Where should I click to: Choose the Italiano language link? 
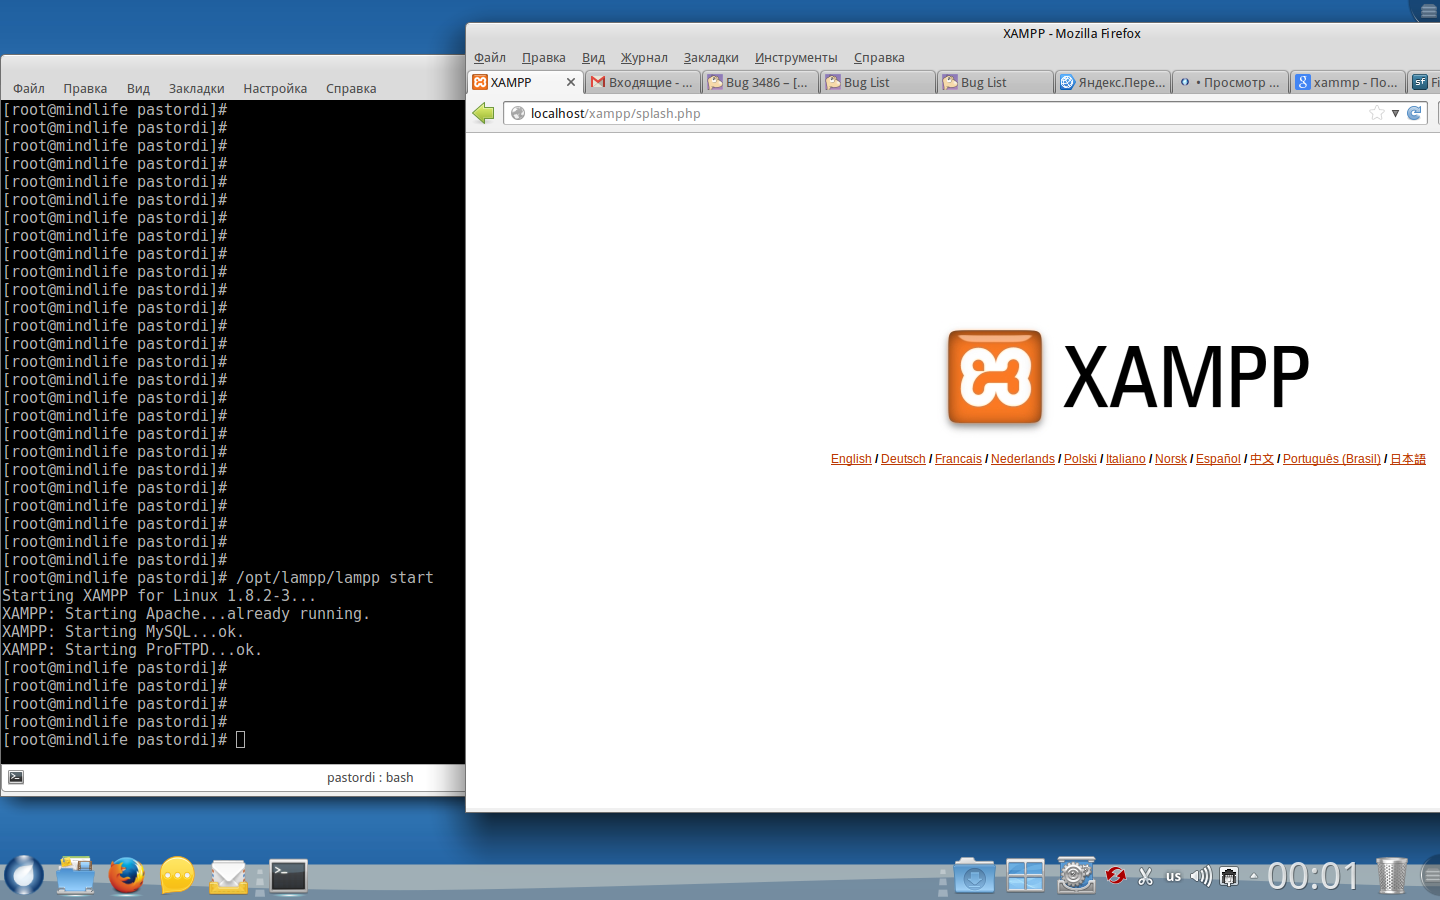click(1126, 459)
